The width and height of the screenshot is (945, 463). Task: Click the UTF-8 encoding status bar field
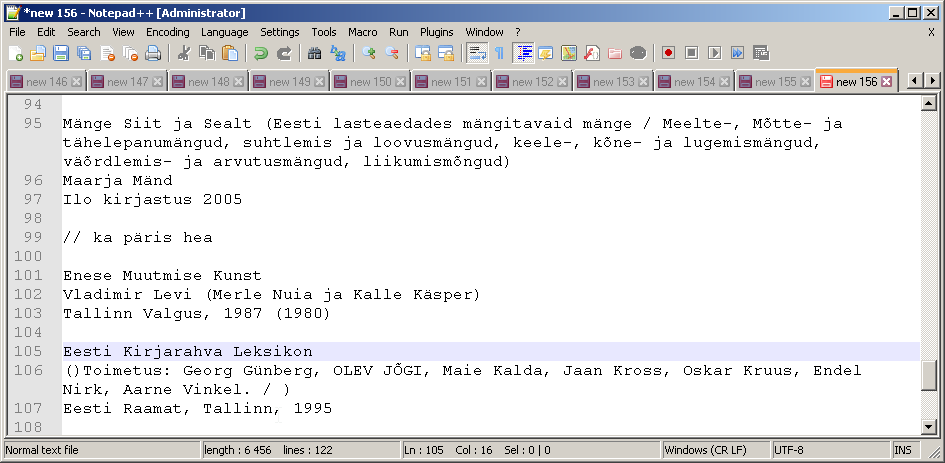831,450
